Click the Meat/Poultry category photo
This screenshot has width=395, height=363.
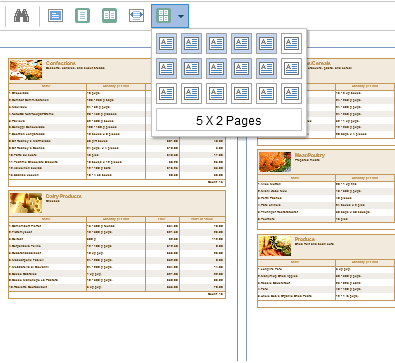tap(275, 162)
